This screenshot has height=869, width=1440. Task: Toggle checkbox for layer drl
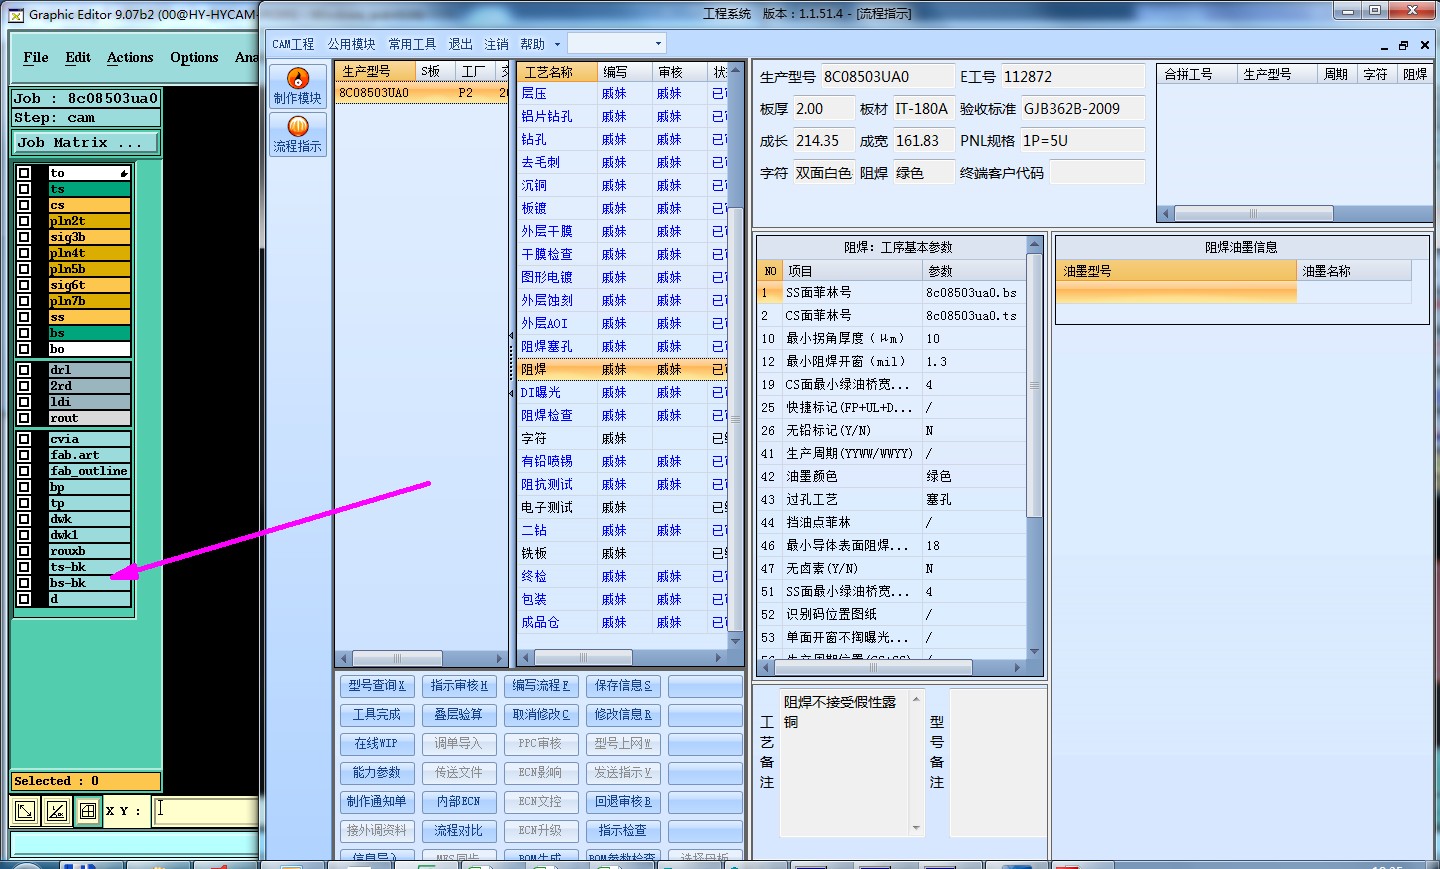[x=24, y=370]
